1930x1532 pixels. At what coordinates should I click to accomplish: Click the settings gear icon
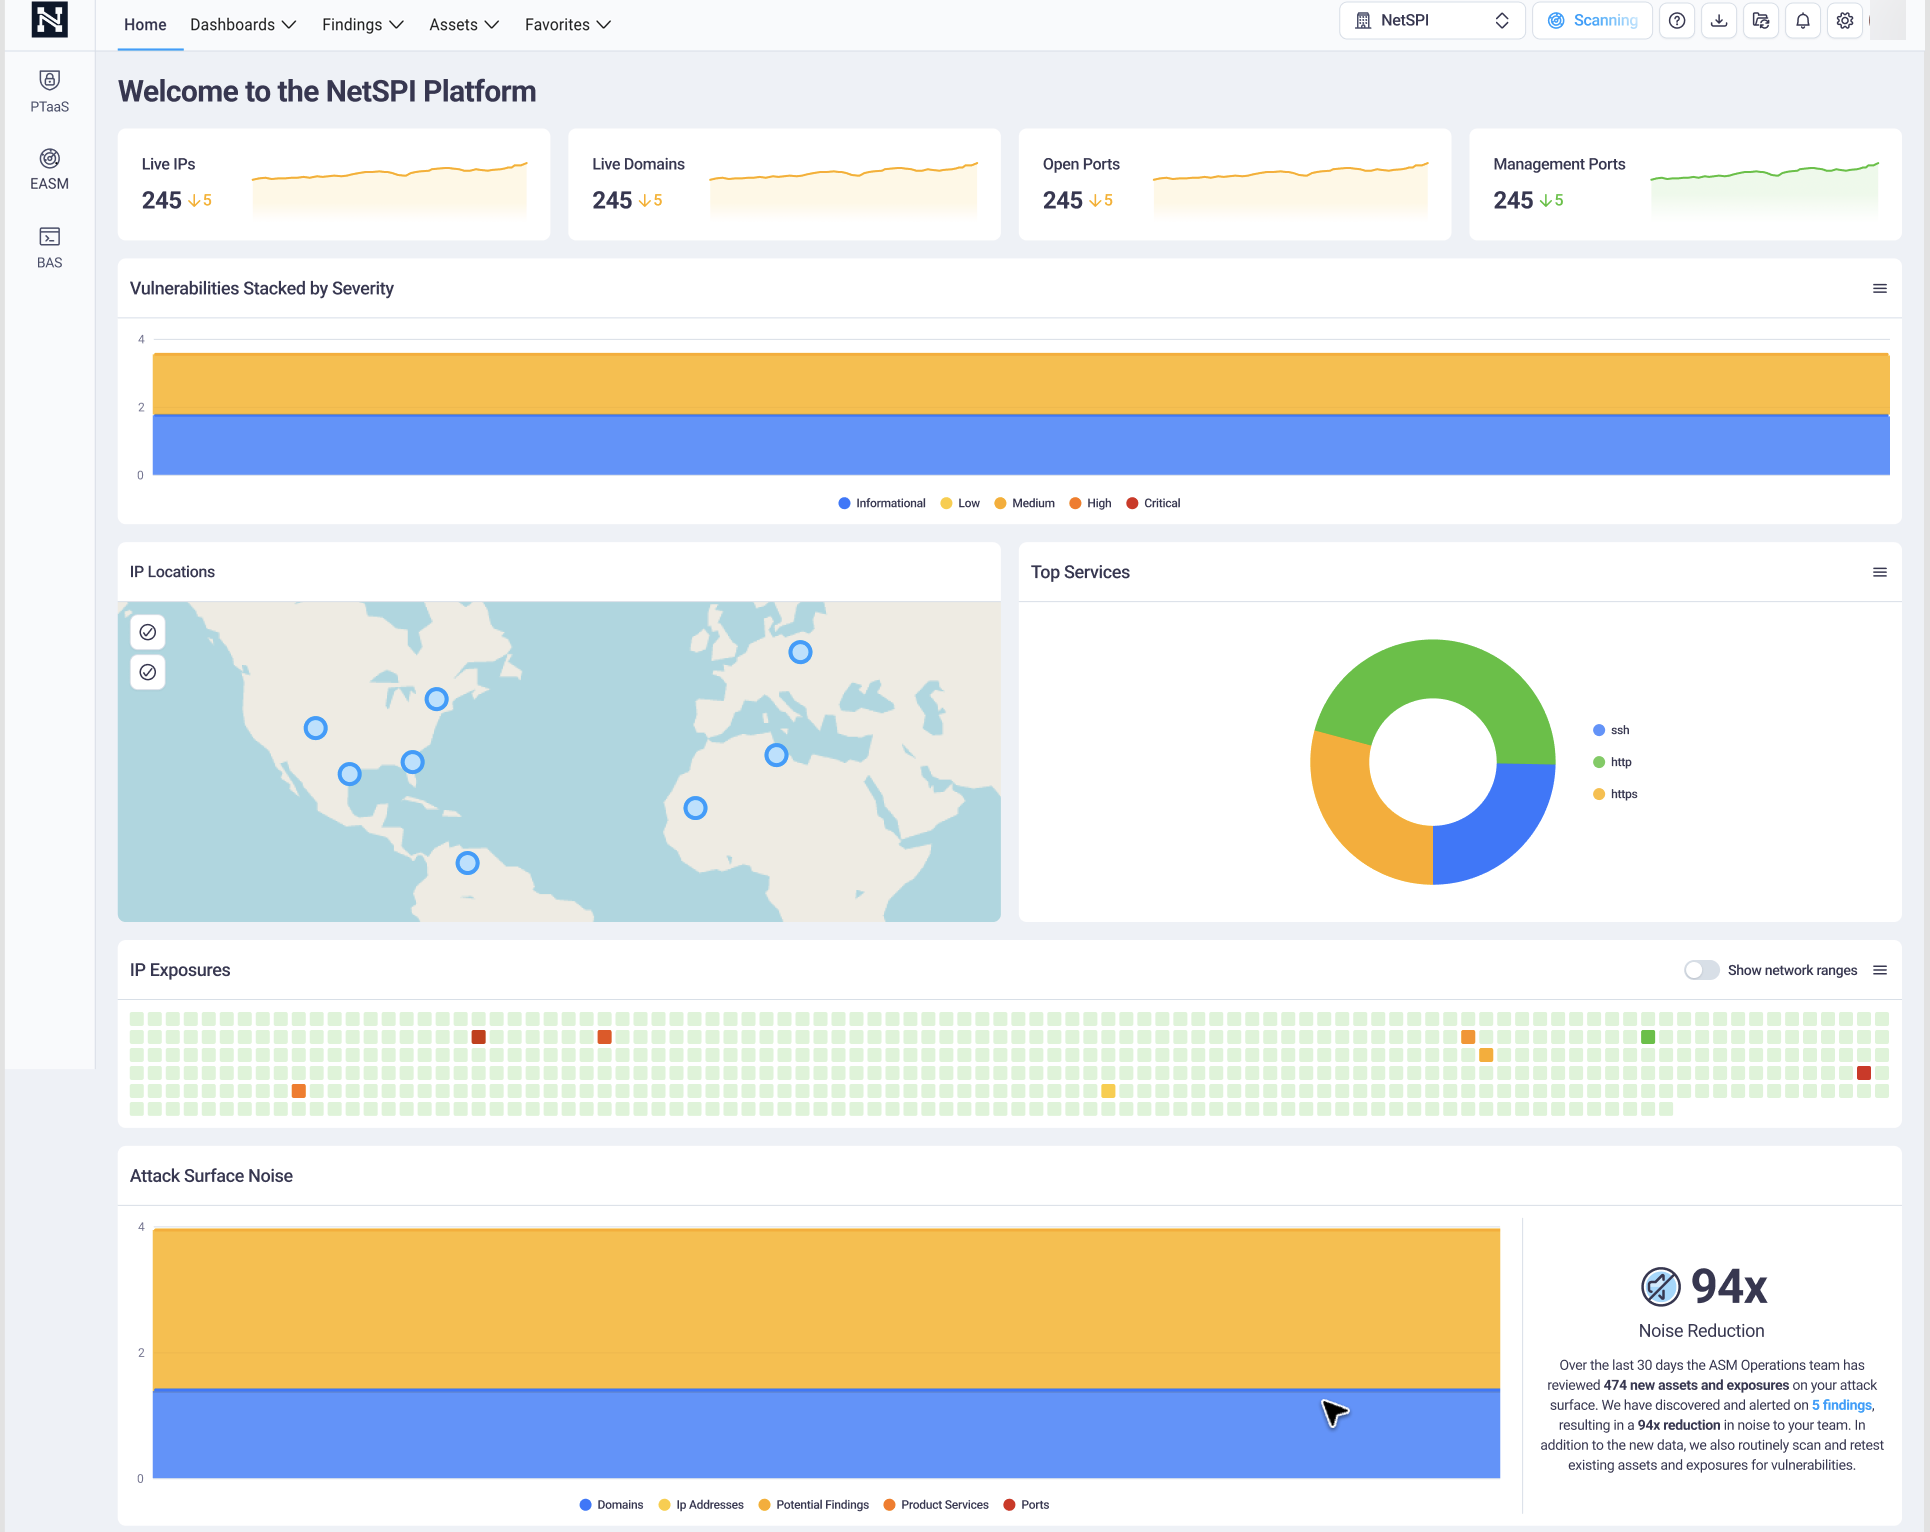point(1845,20)
